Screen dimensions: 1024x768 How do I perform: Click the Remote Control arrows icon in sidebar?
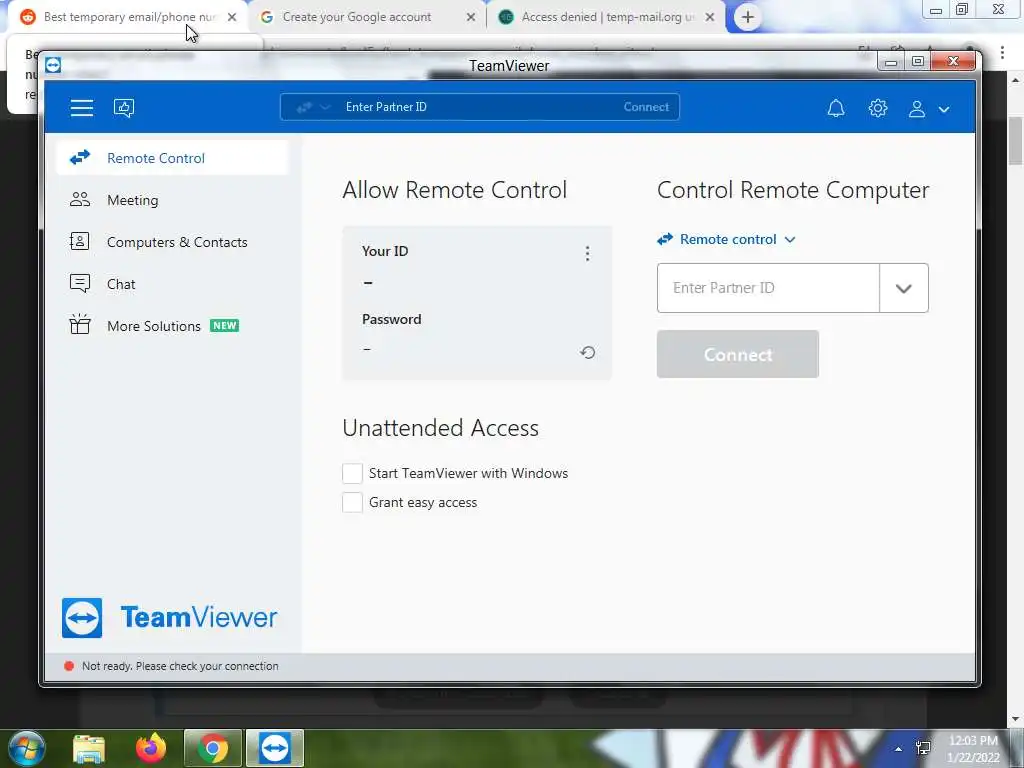click(80, 157)
